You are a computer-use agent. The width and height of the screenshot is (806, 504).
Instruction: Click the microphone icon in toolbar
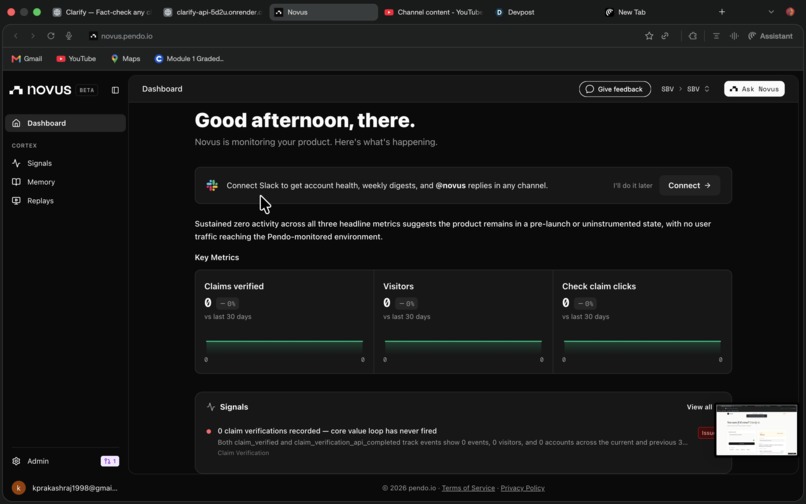coord(68,36)
